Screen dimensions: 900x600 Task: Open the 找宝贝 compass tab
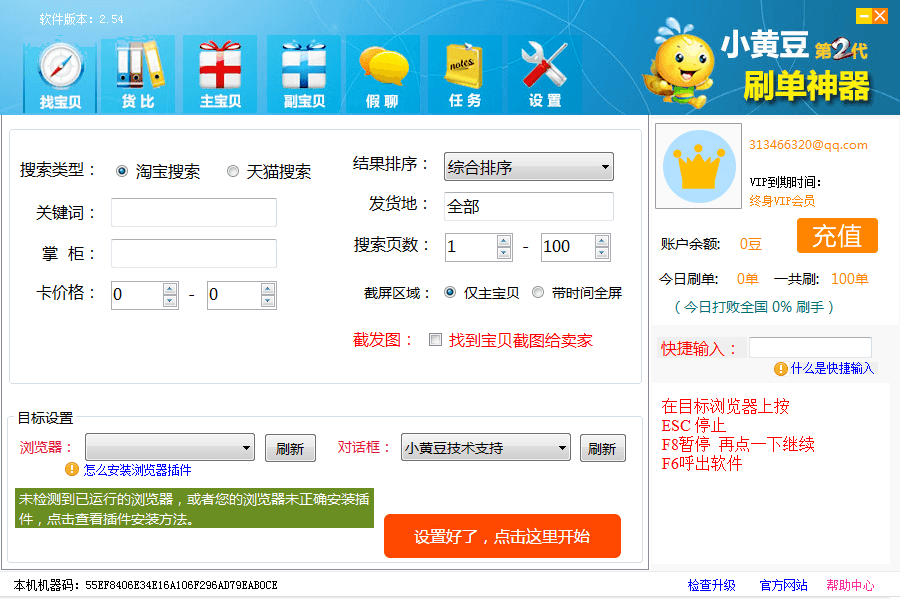click(x=60, y=75)
